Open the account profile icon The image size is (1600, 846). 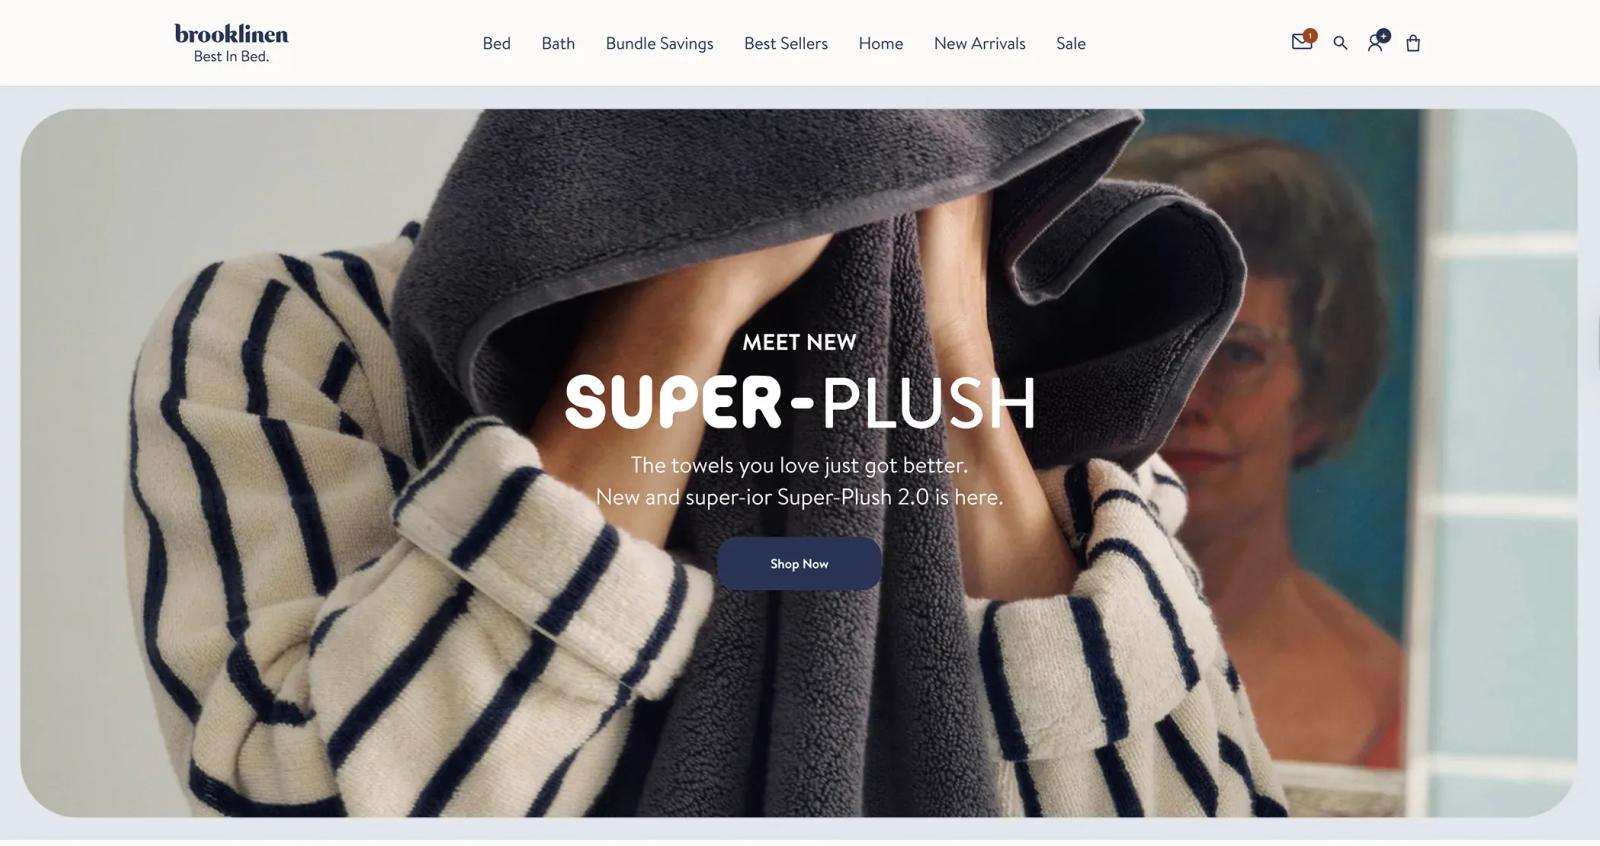coord(1375,43)
